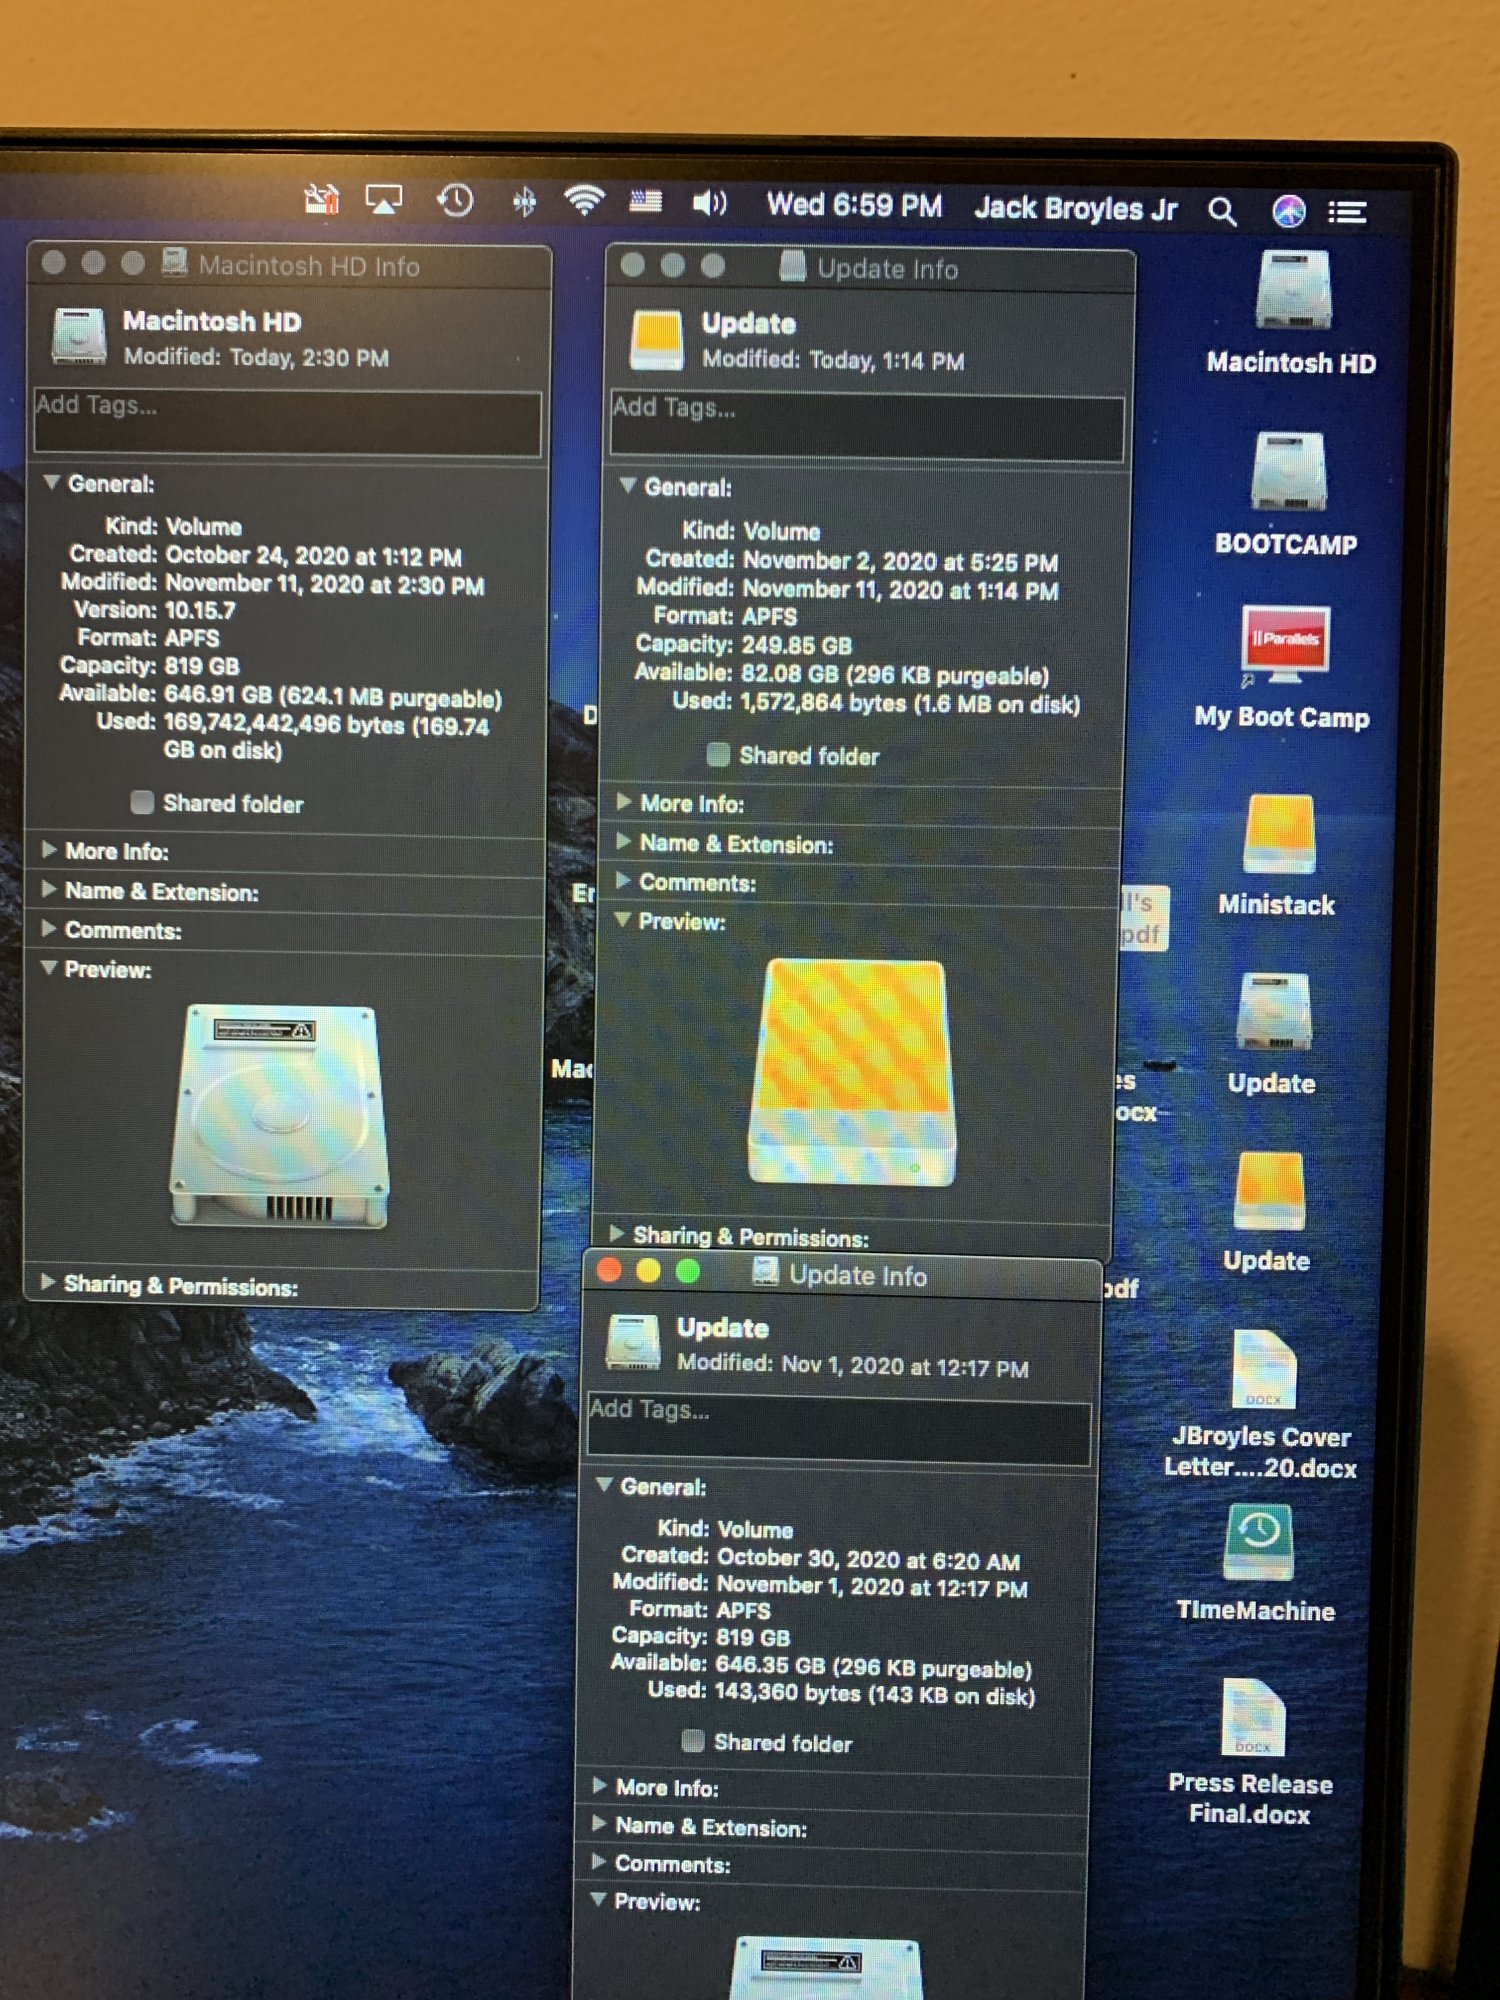Click "Version: 10.15.7" in Macintosh HD Info
Viewport: 1500px width, 2000px height.
(155, 610)
